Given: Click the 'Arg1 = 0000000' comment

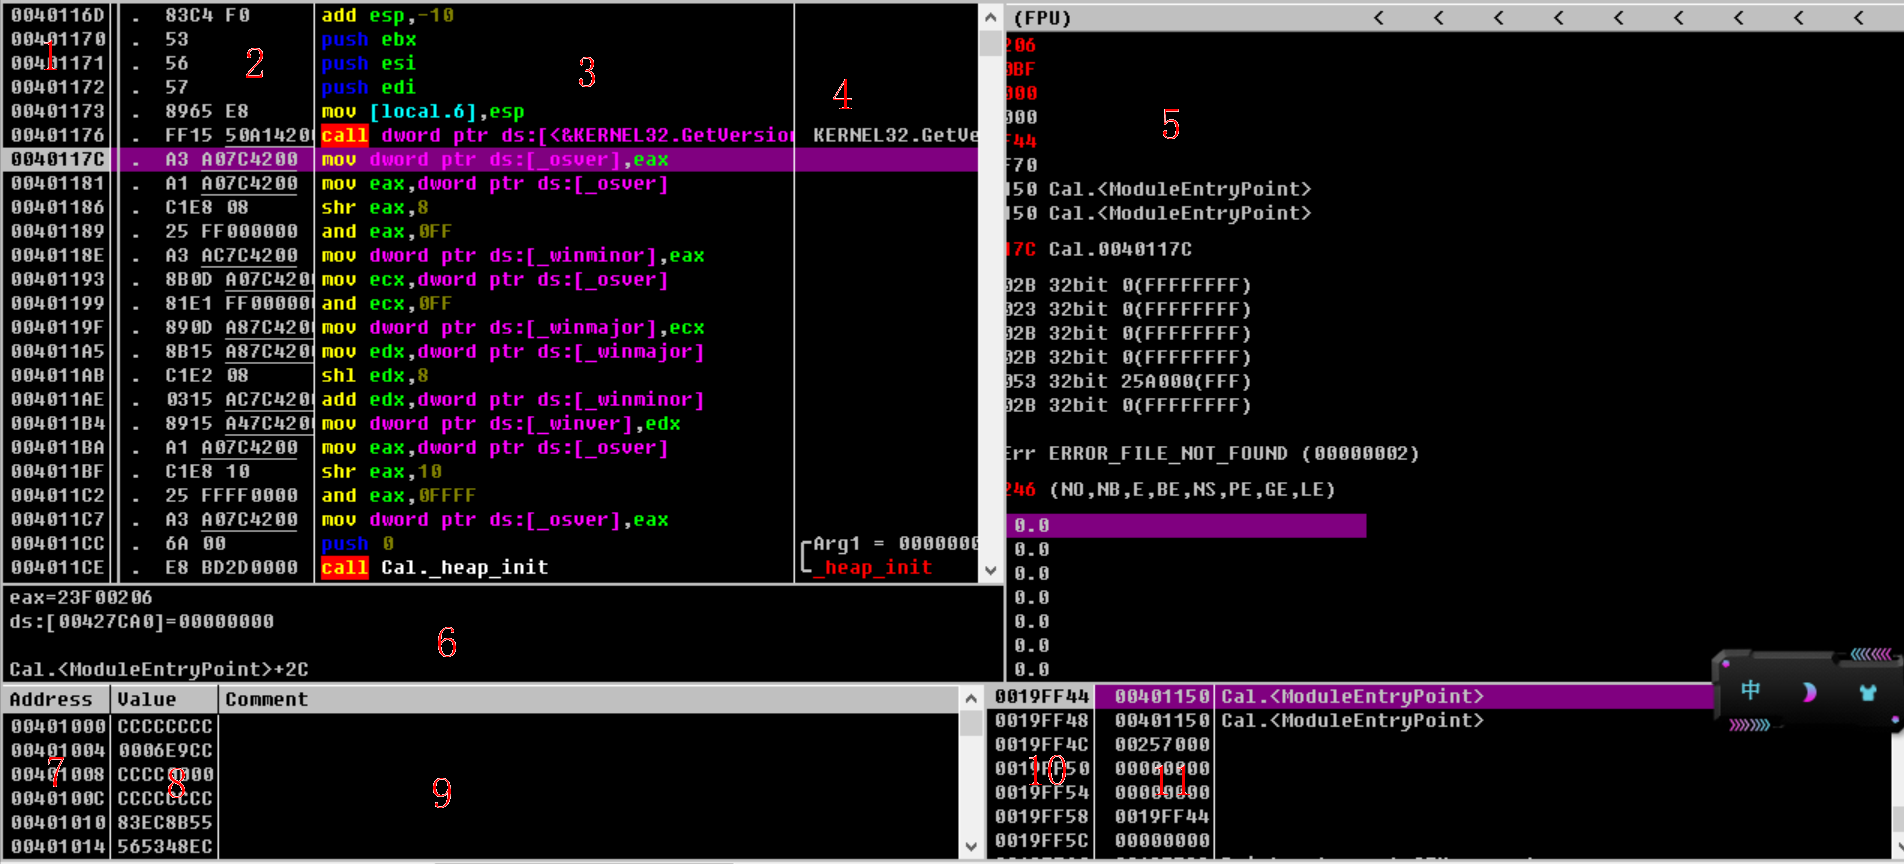Looking at the screenshot, I should tap(895, 544).
